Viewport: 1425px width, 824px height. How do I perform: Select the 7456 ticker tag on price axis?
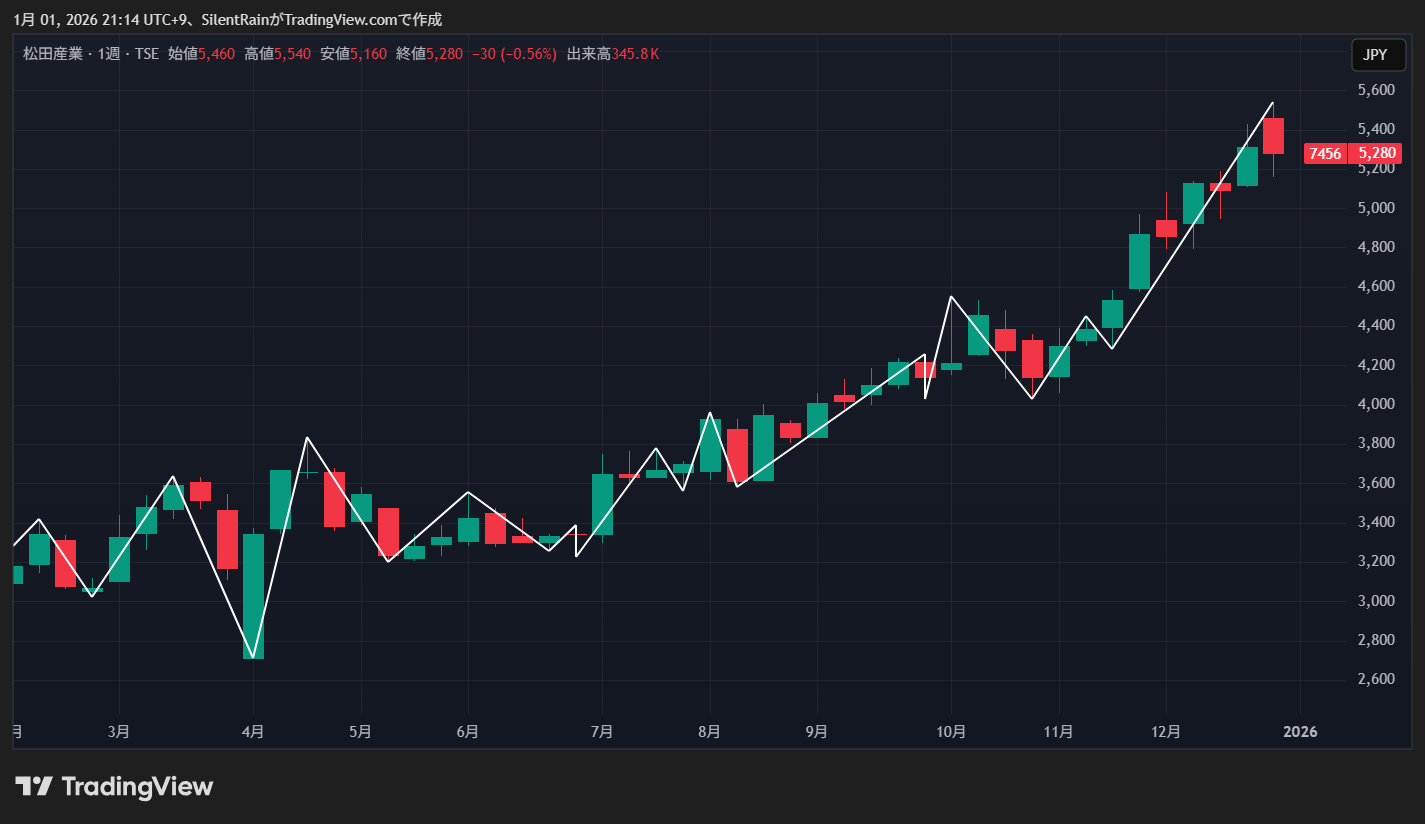coord(1325,153)
